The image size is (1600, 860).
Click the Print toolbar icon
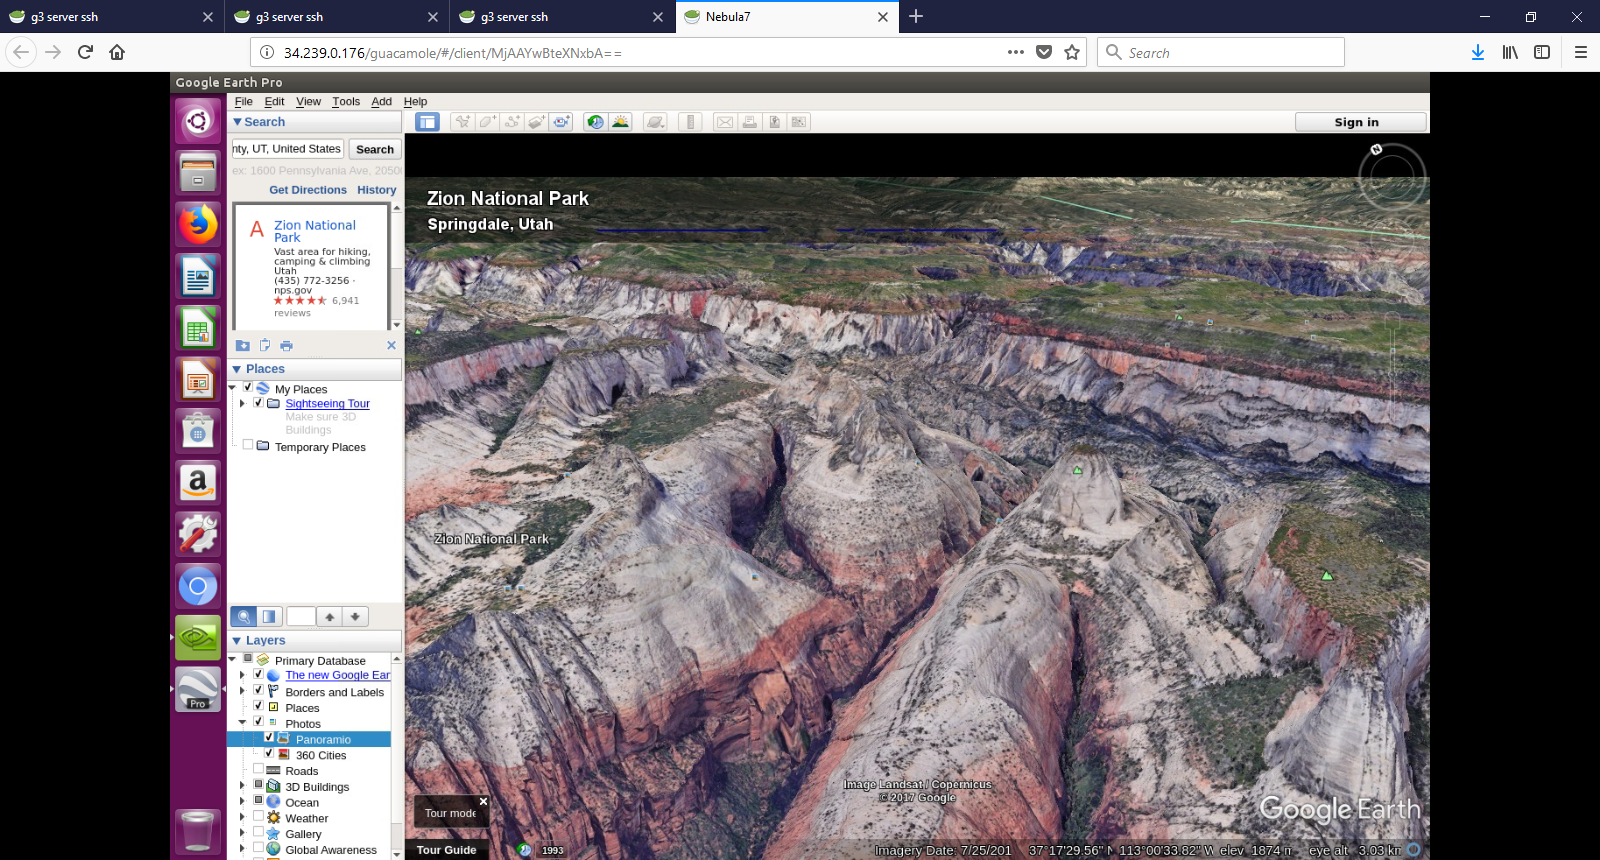[x=750, y=122]
